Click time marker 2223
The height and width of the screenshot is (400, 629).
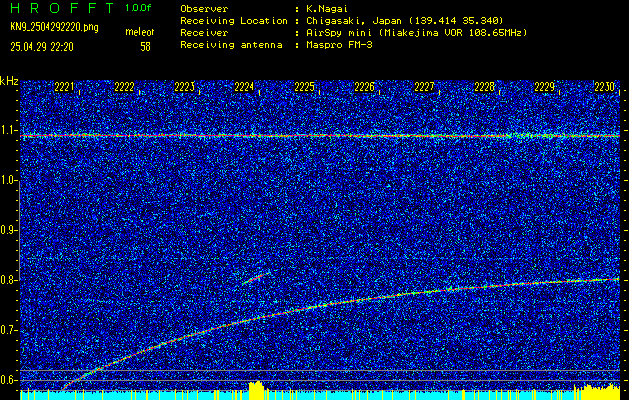[x=185, y=87]
